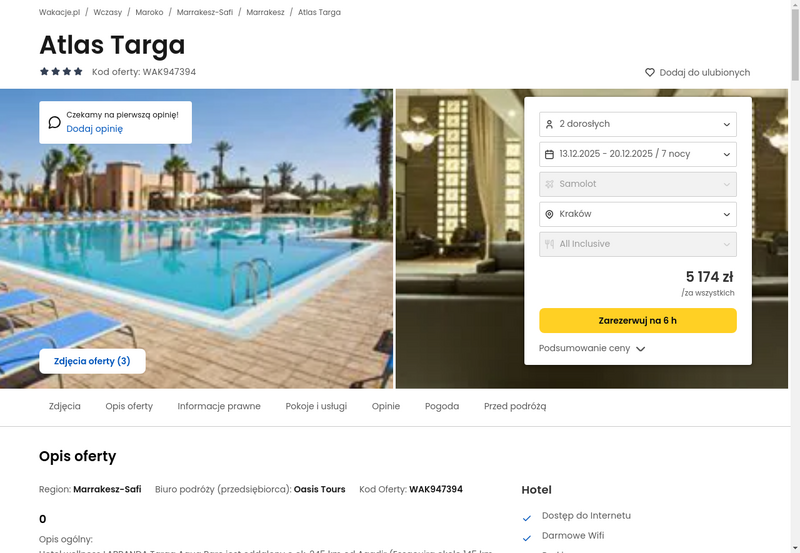
Task: Open the trip dates dropdown
Action: [x=638, y=154]
